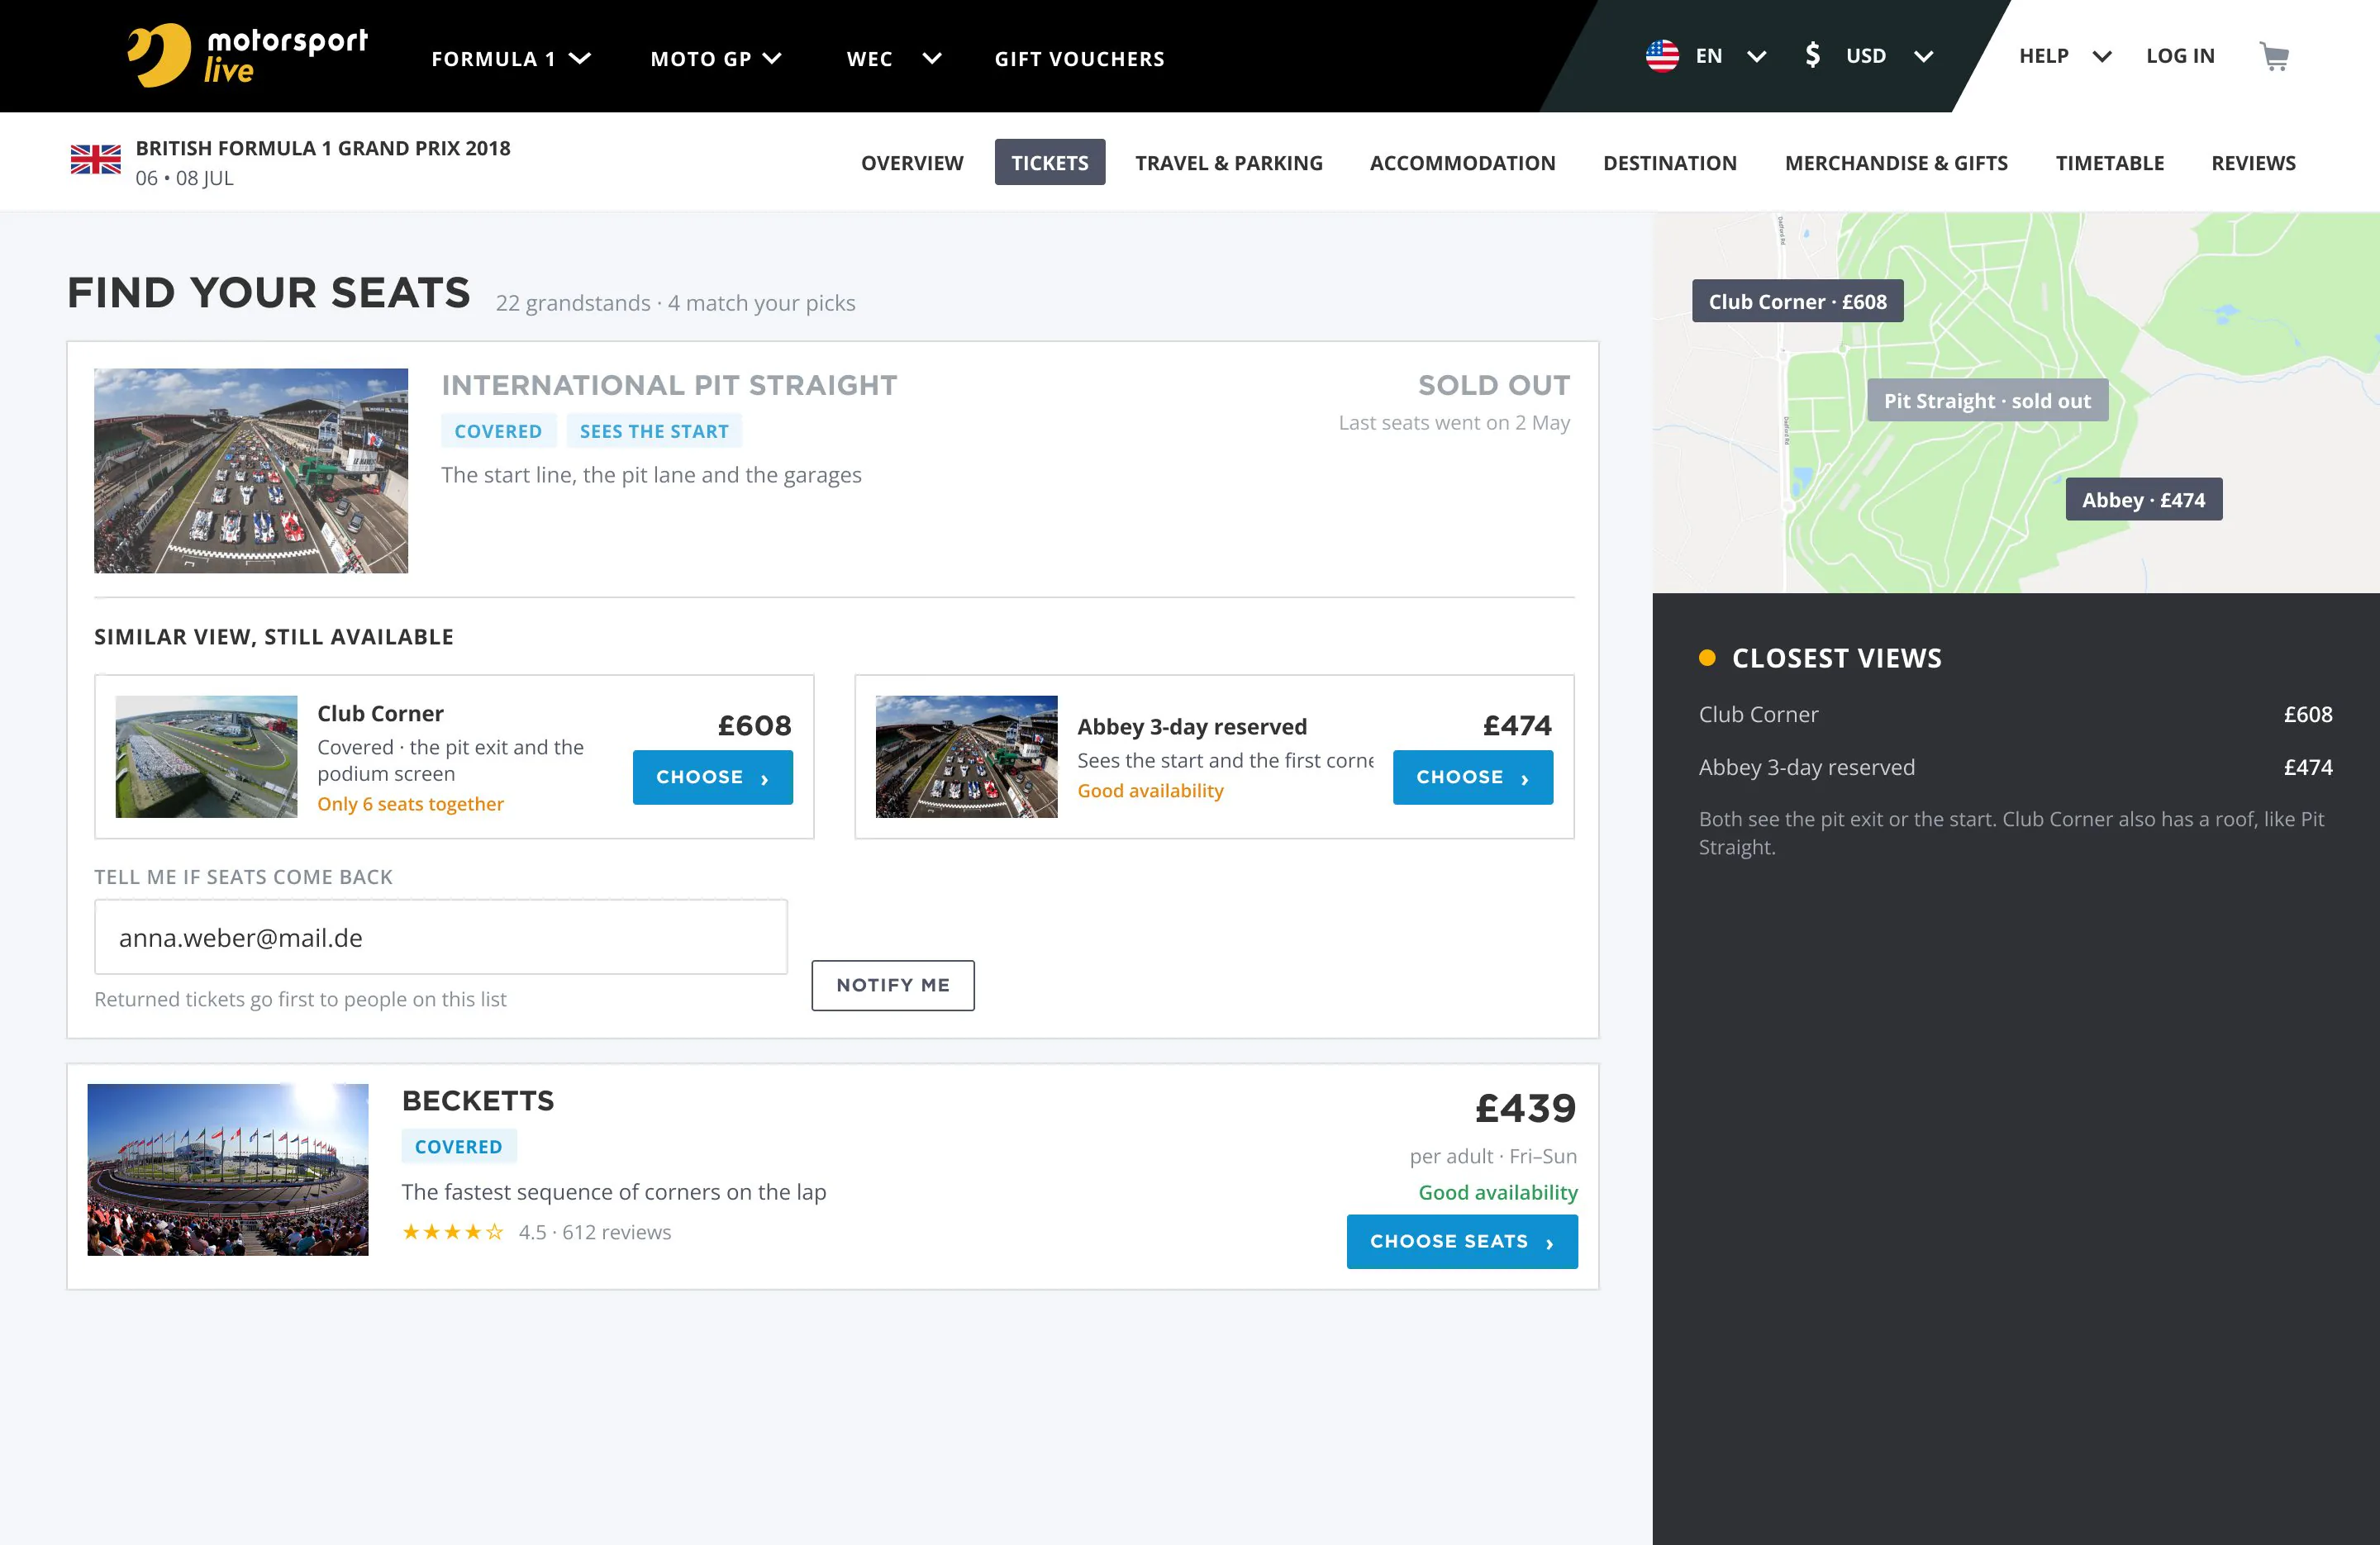Open the Accommodation tab
Screen dimensions: 2380x1545
(x=1462, y=163)
